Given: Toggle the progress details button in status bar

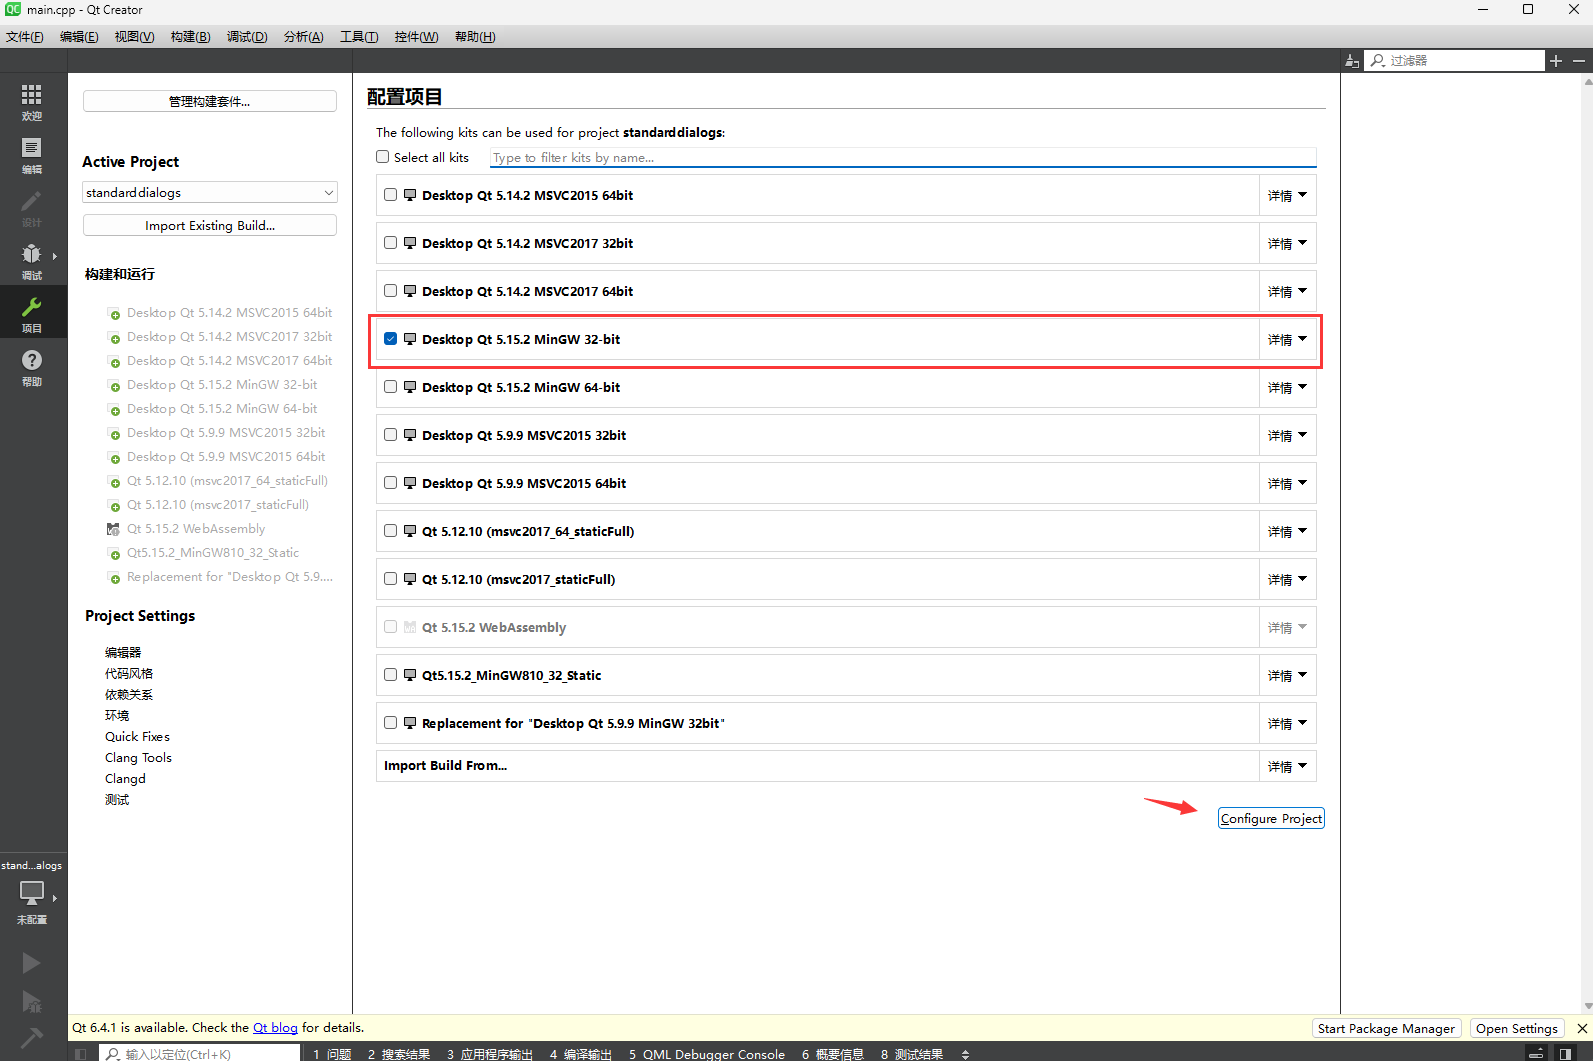Looking at the screenshot, I should pyautogui.click(x=1536, y=1054).
